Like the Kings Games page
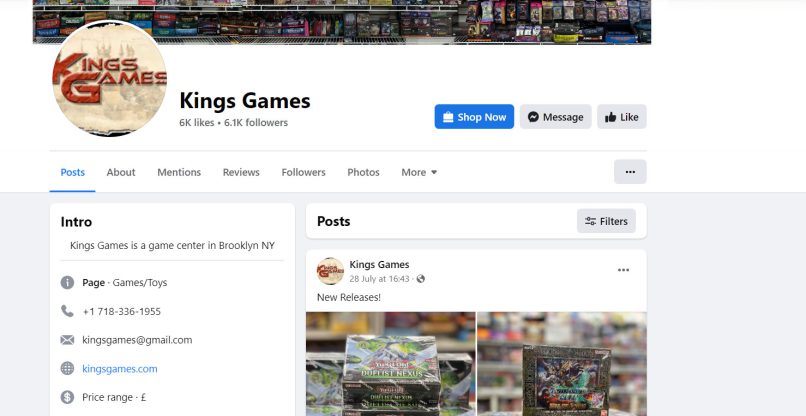The height and width of the screenshot is (416, 806). coord(621,117)
